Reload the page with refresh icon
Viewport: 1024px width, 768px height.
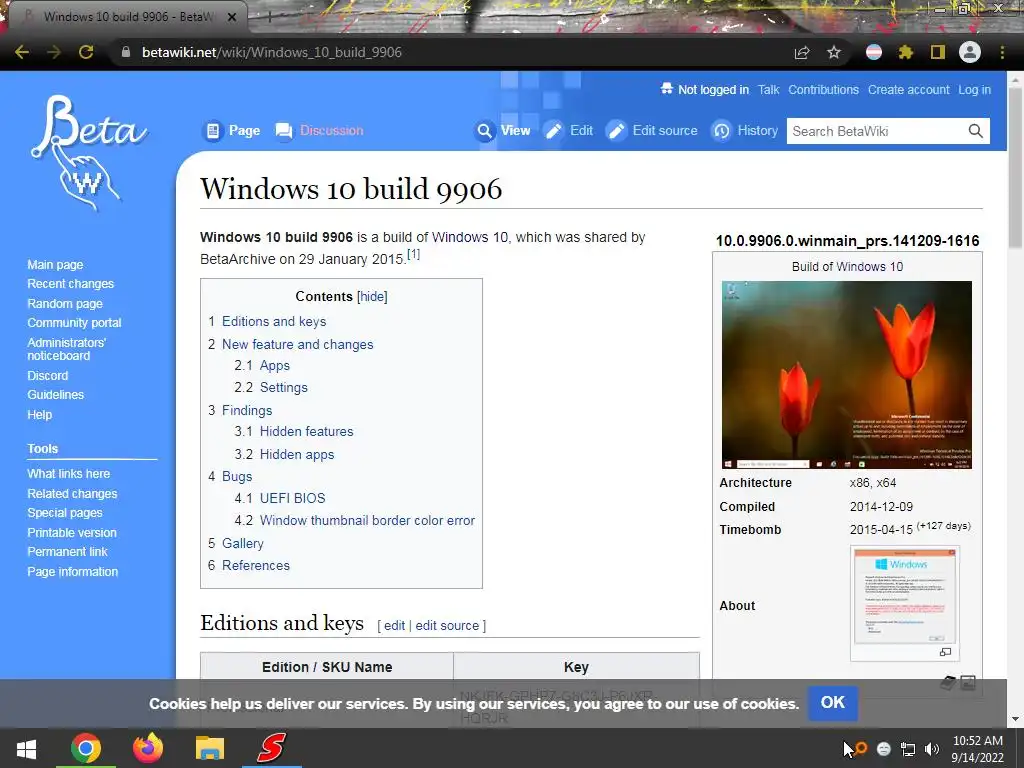(x=86, y=52)
